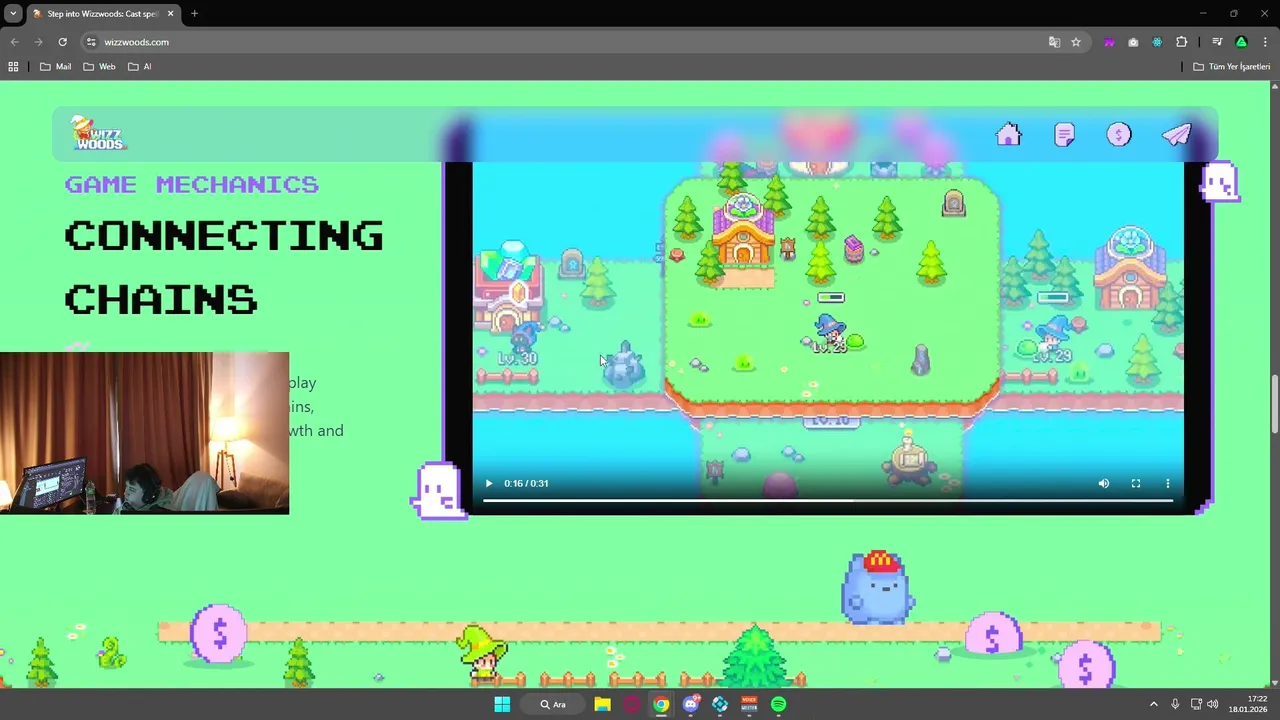Open the green Chrome profile avatar
The width and height of the screenshot is (1280, 720).
pos(1241,42)
